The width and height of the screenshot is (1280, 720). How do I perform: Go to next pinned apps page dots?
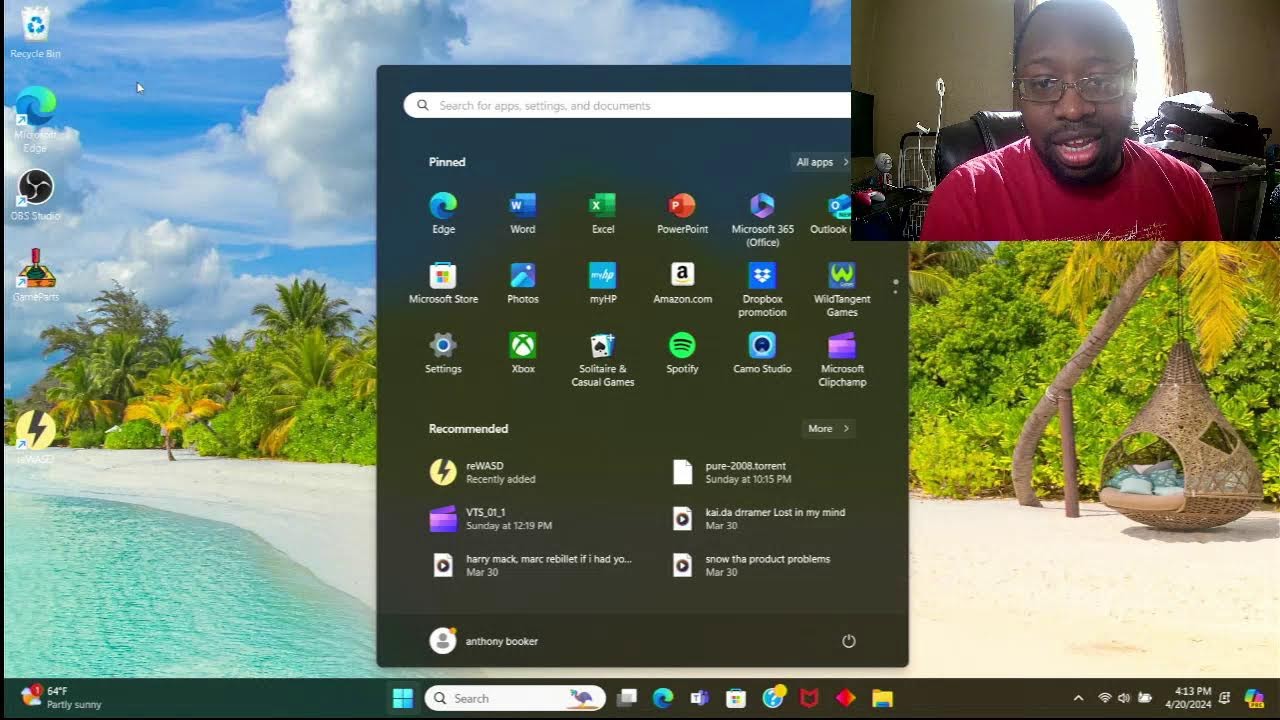pyautogui.click(x=895, y=287)
